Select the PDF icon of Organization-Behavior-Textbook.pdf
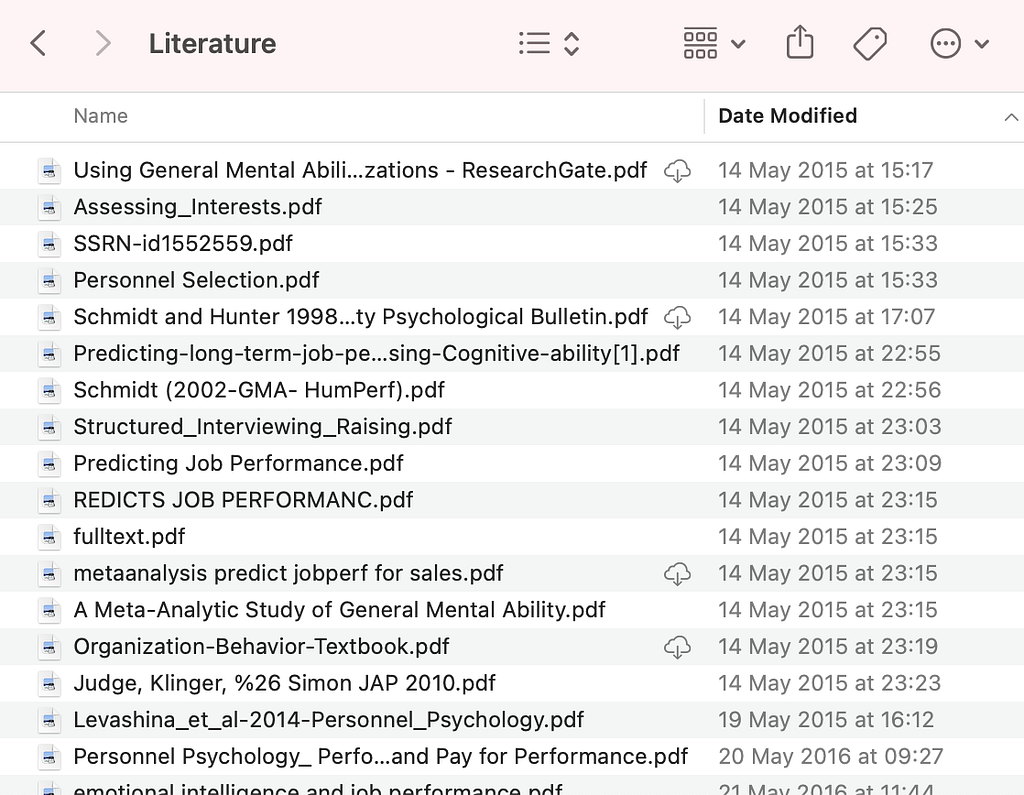 49,646
